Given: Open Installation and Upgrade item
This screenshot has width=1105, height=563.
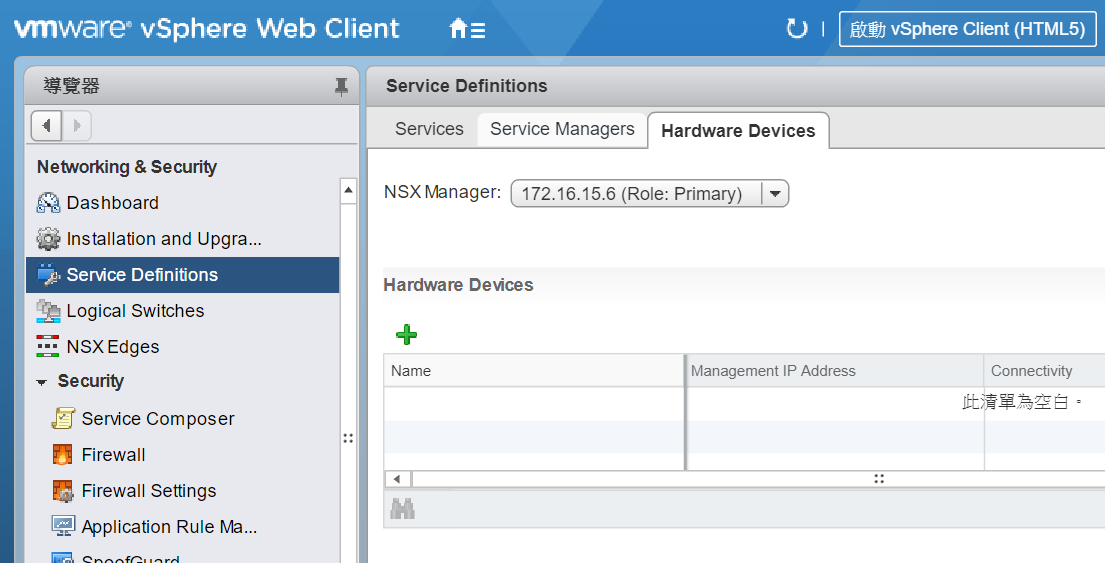Looking at the screenshot, I should tap(163, 239).
